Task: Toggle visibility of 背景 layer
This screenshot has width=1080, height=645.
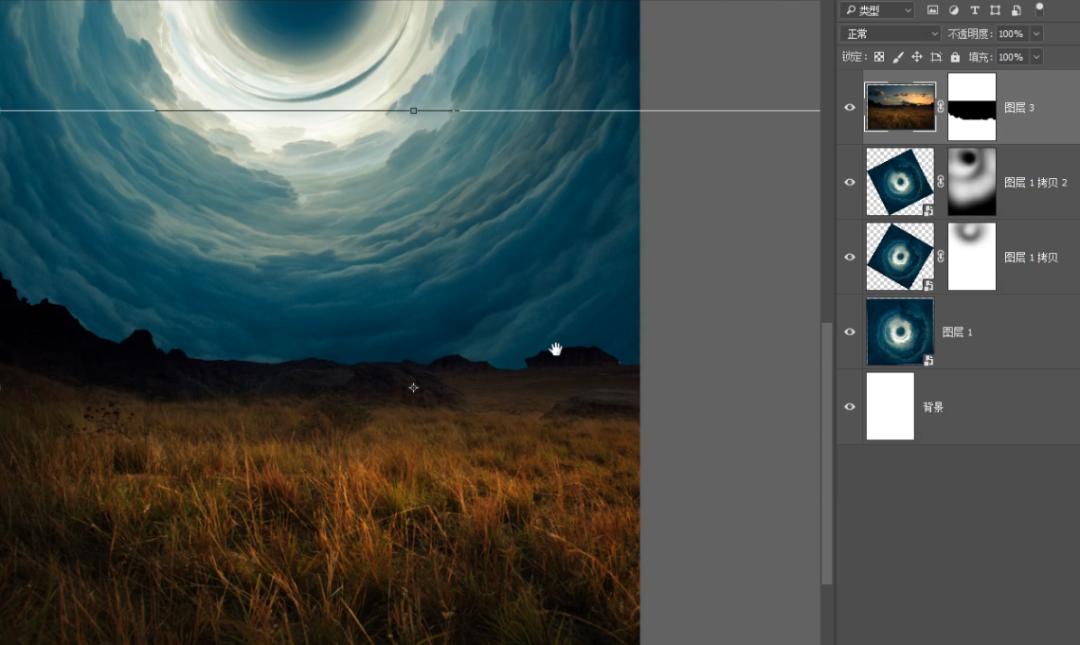Action: coord(850,407)
